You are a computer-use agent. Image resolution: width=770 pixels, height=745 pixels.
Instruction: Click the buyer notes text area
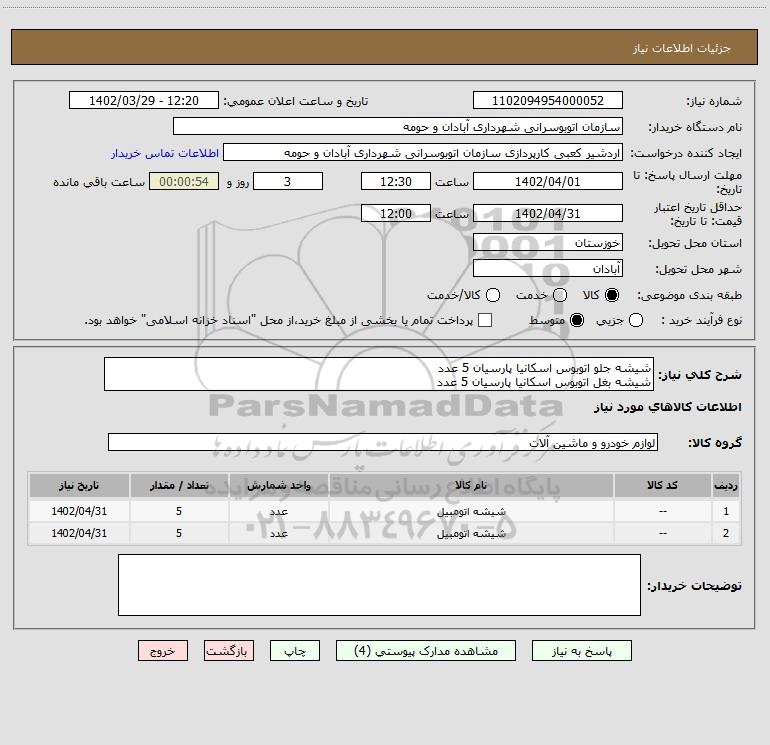coord(379,585)
